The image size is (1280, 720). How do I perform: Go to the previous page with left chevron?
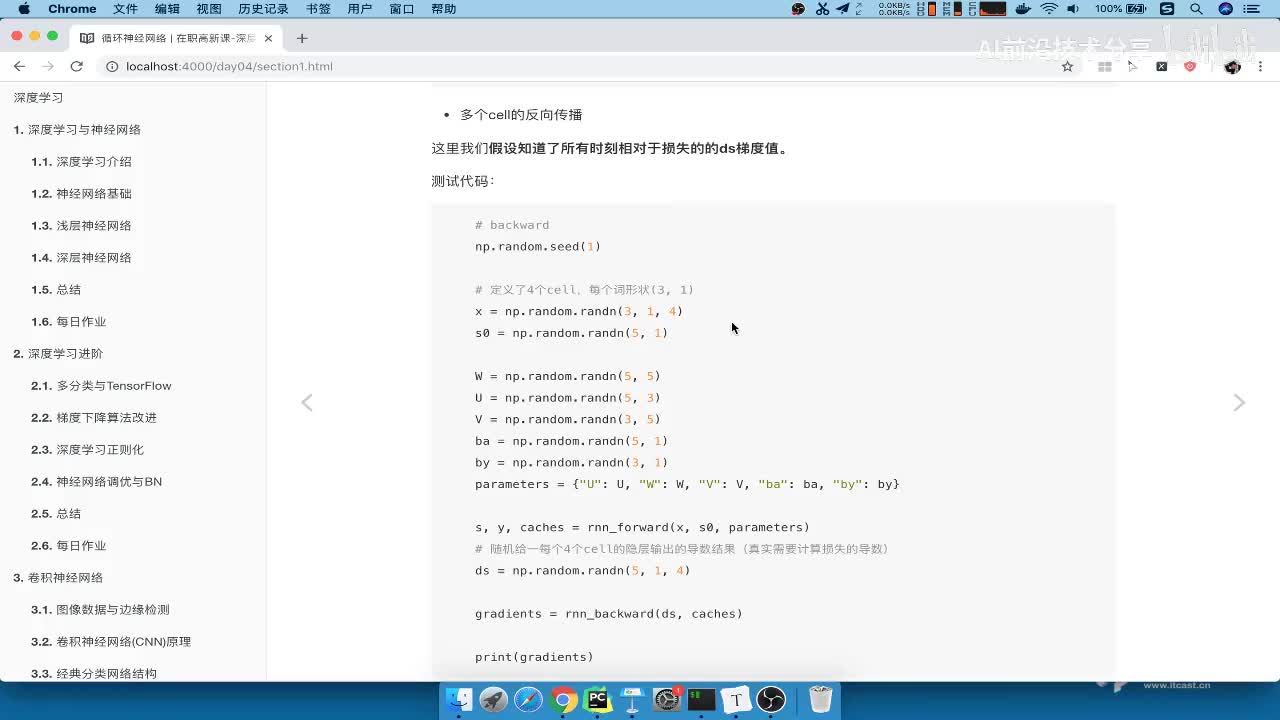coord(307,402)
